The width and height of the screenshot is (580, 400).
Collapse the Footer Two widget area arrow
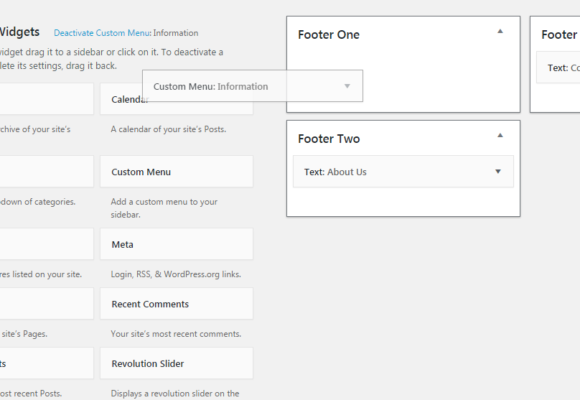[x=500, y=135]
